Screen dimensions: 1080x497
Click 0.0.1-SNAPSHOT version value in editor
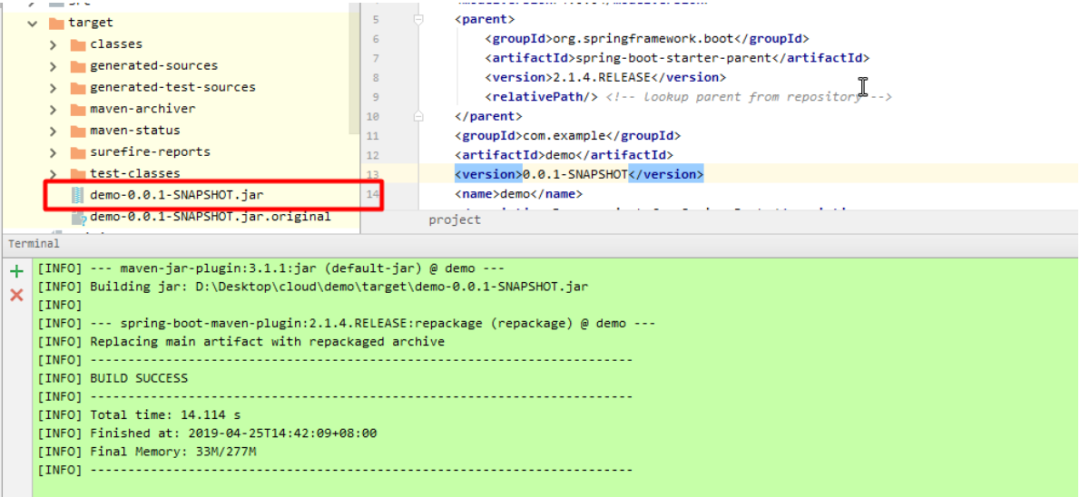tap(575, 174)
